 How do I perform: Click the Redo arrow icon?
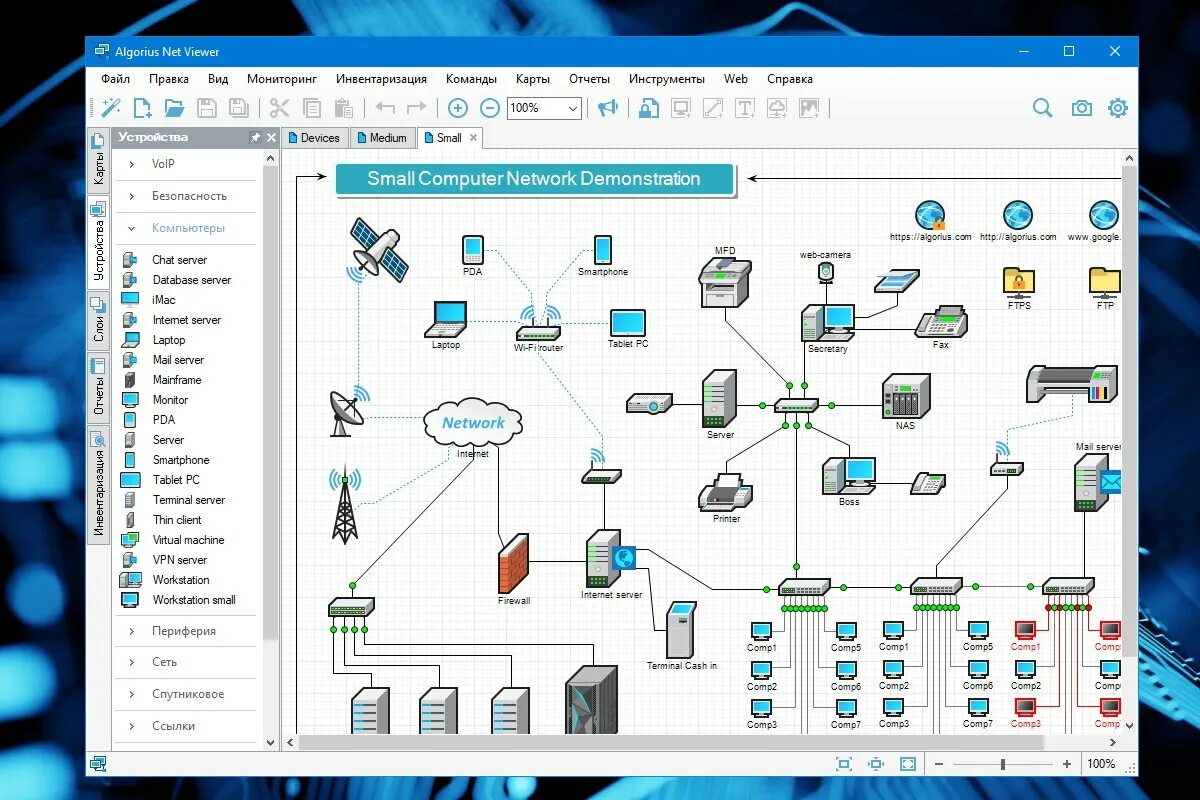tap(416, 108)
